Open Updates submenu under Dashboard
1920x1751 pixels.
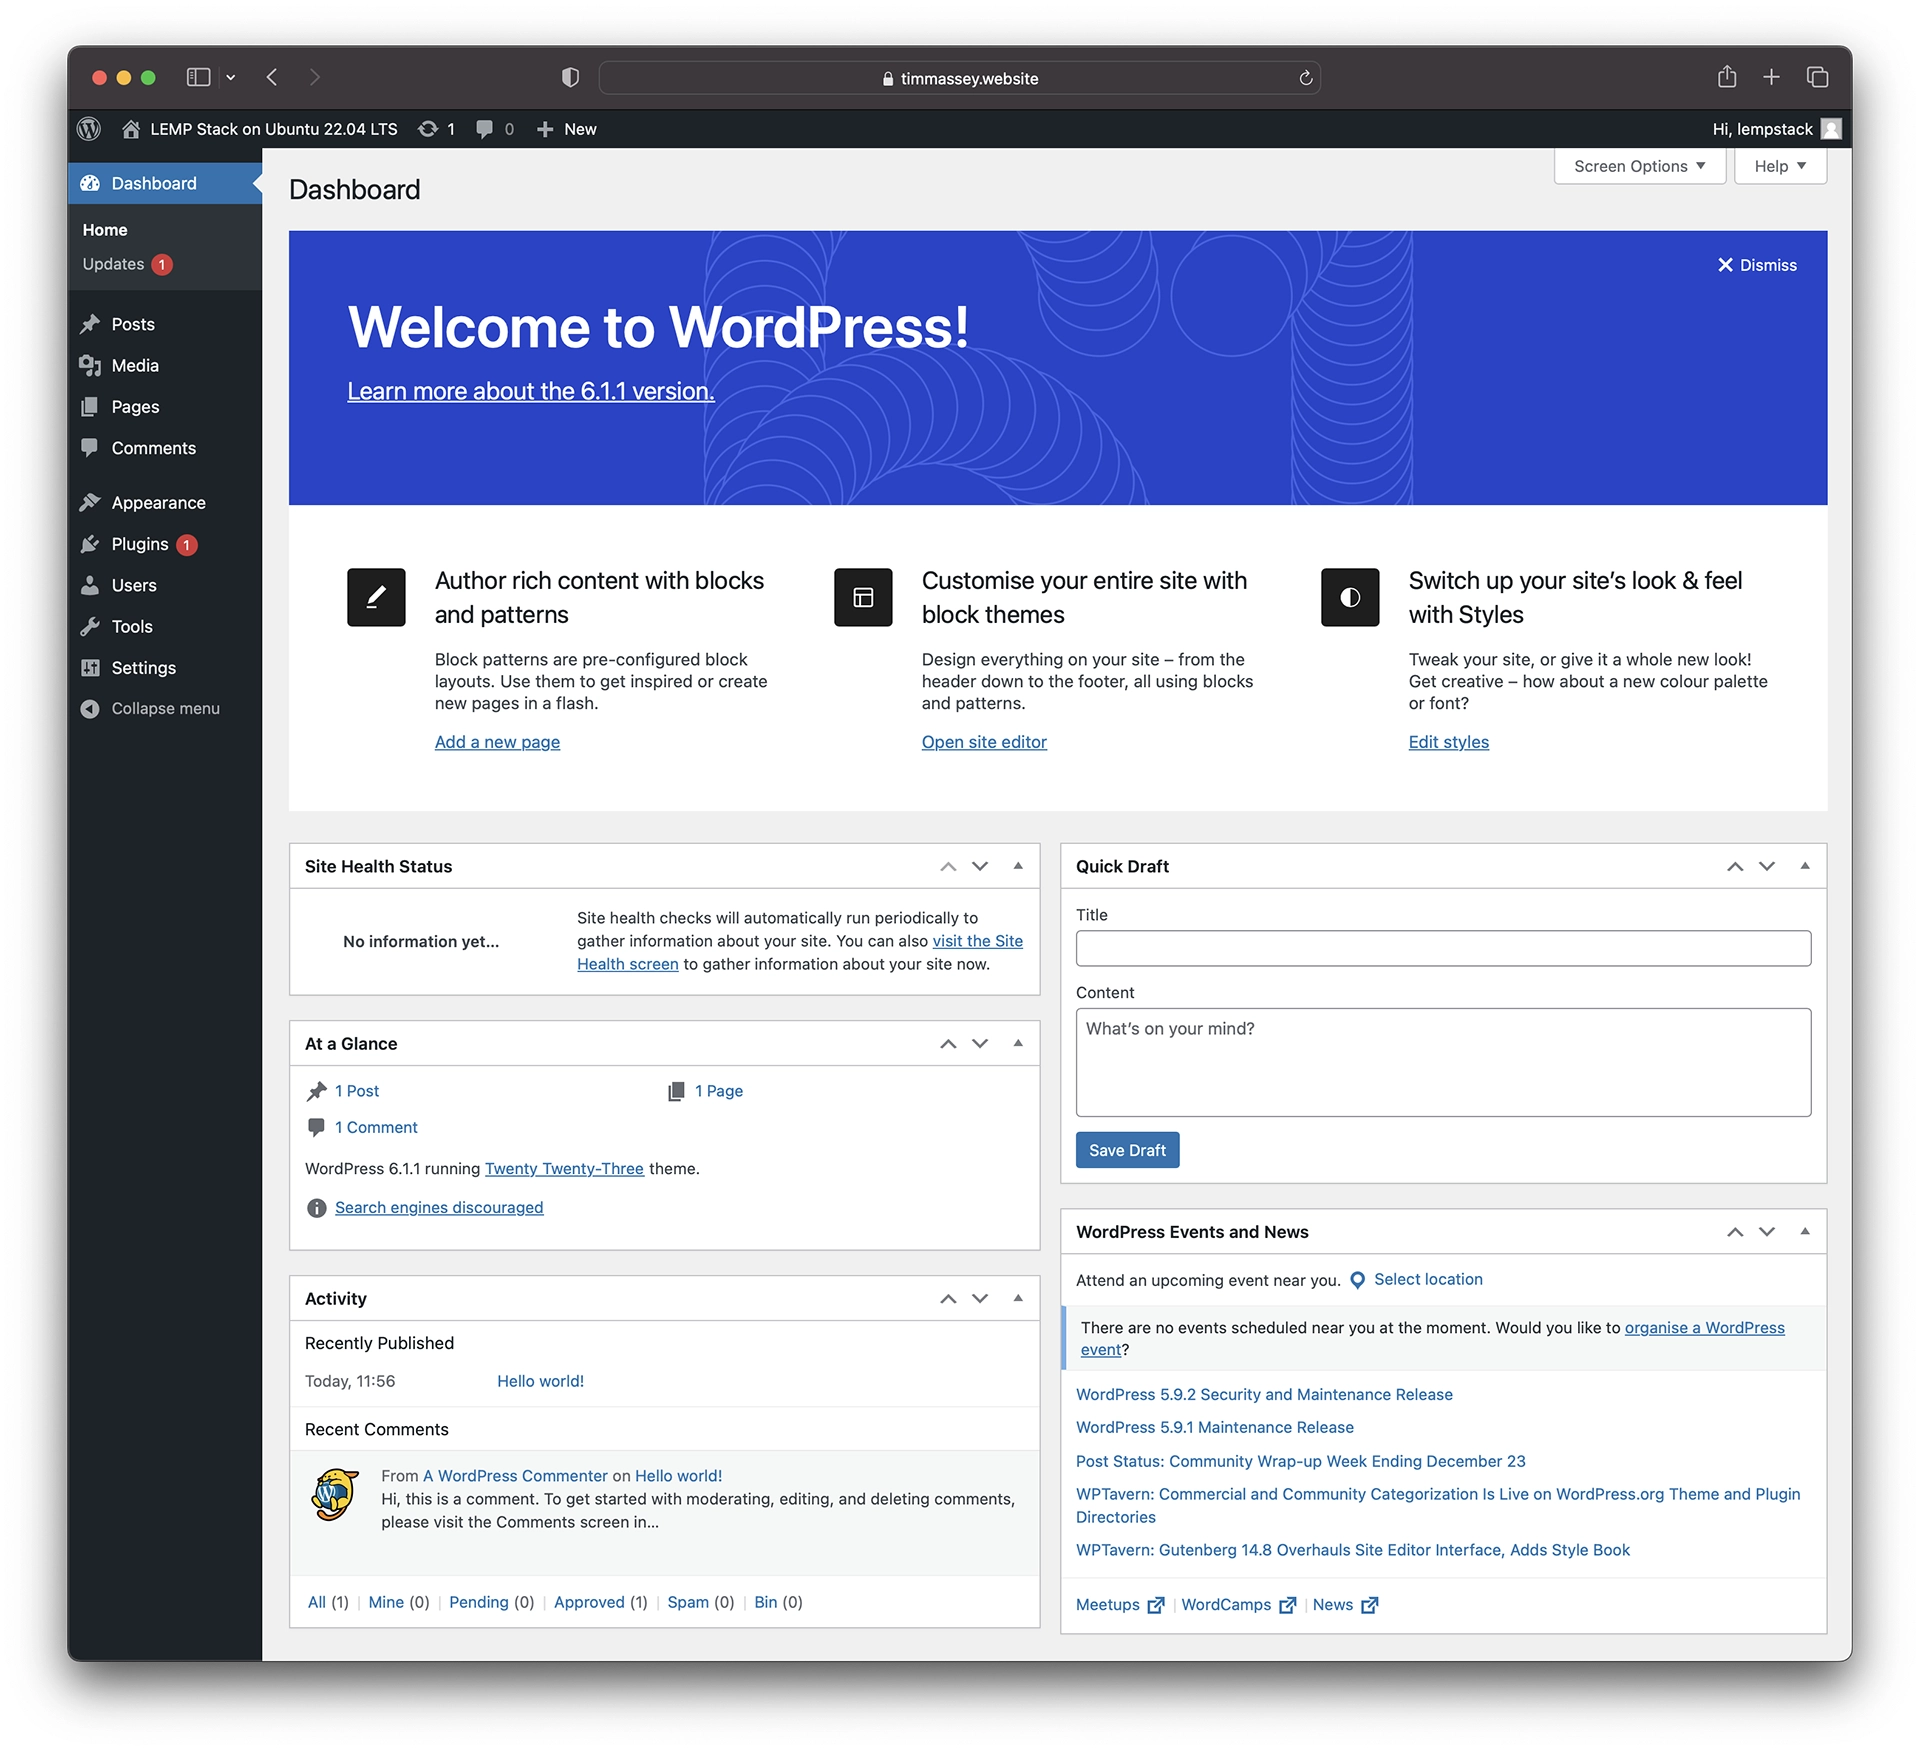(x=127, y=264)
